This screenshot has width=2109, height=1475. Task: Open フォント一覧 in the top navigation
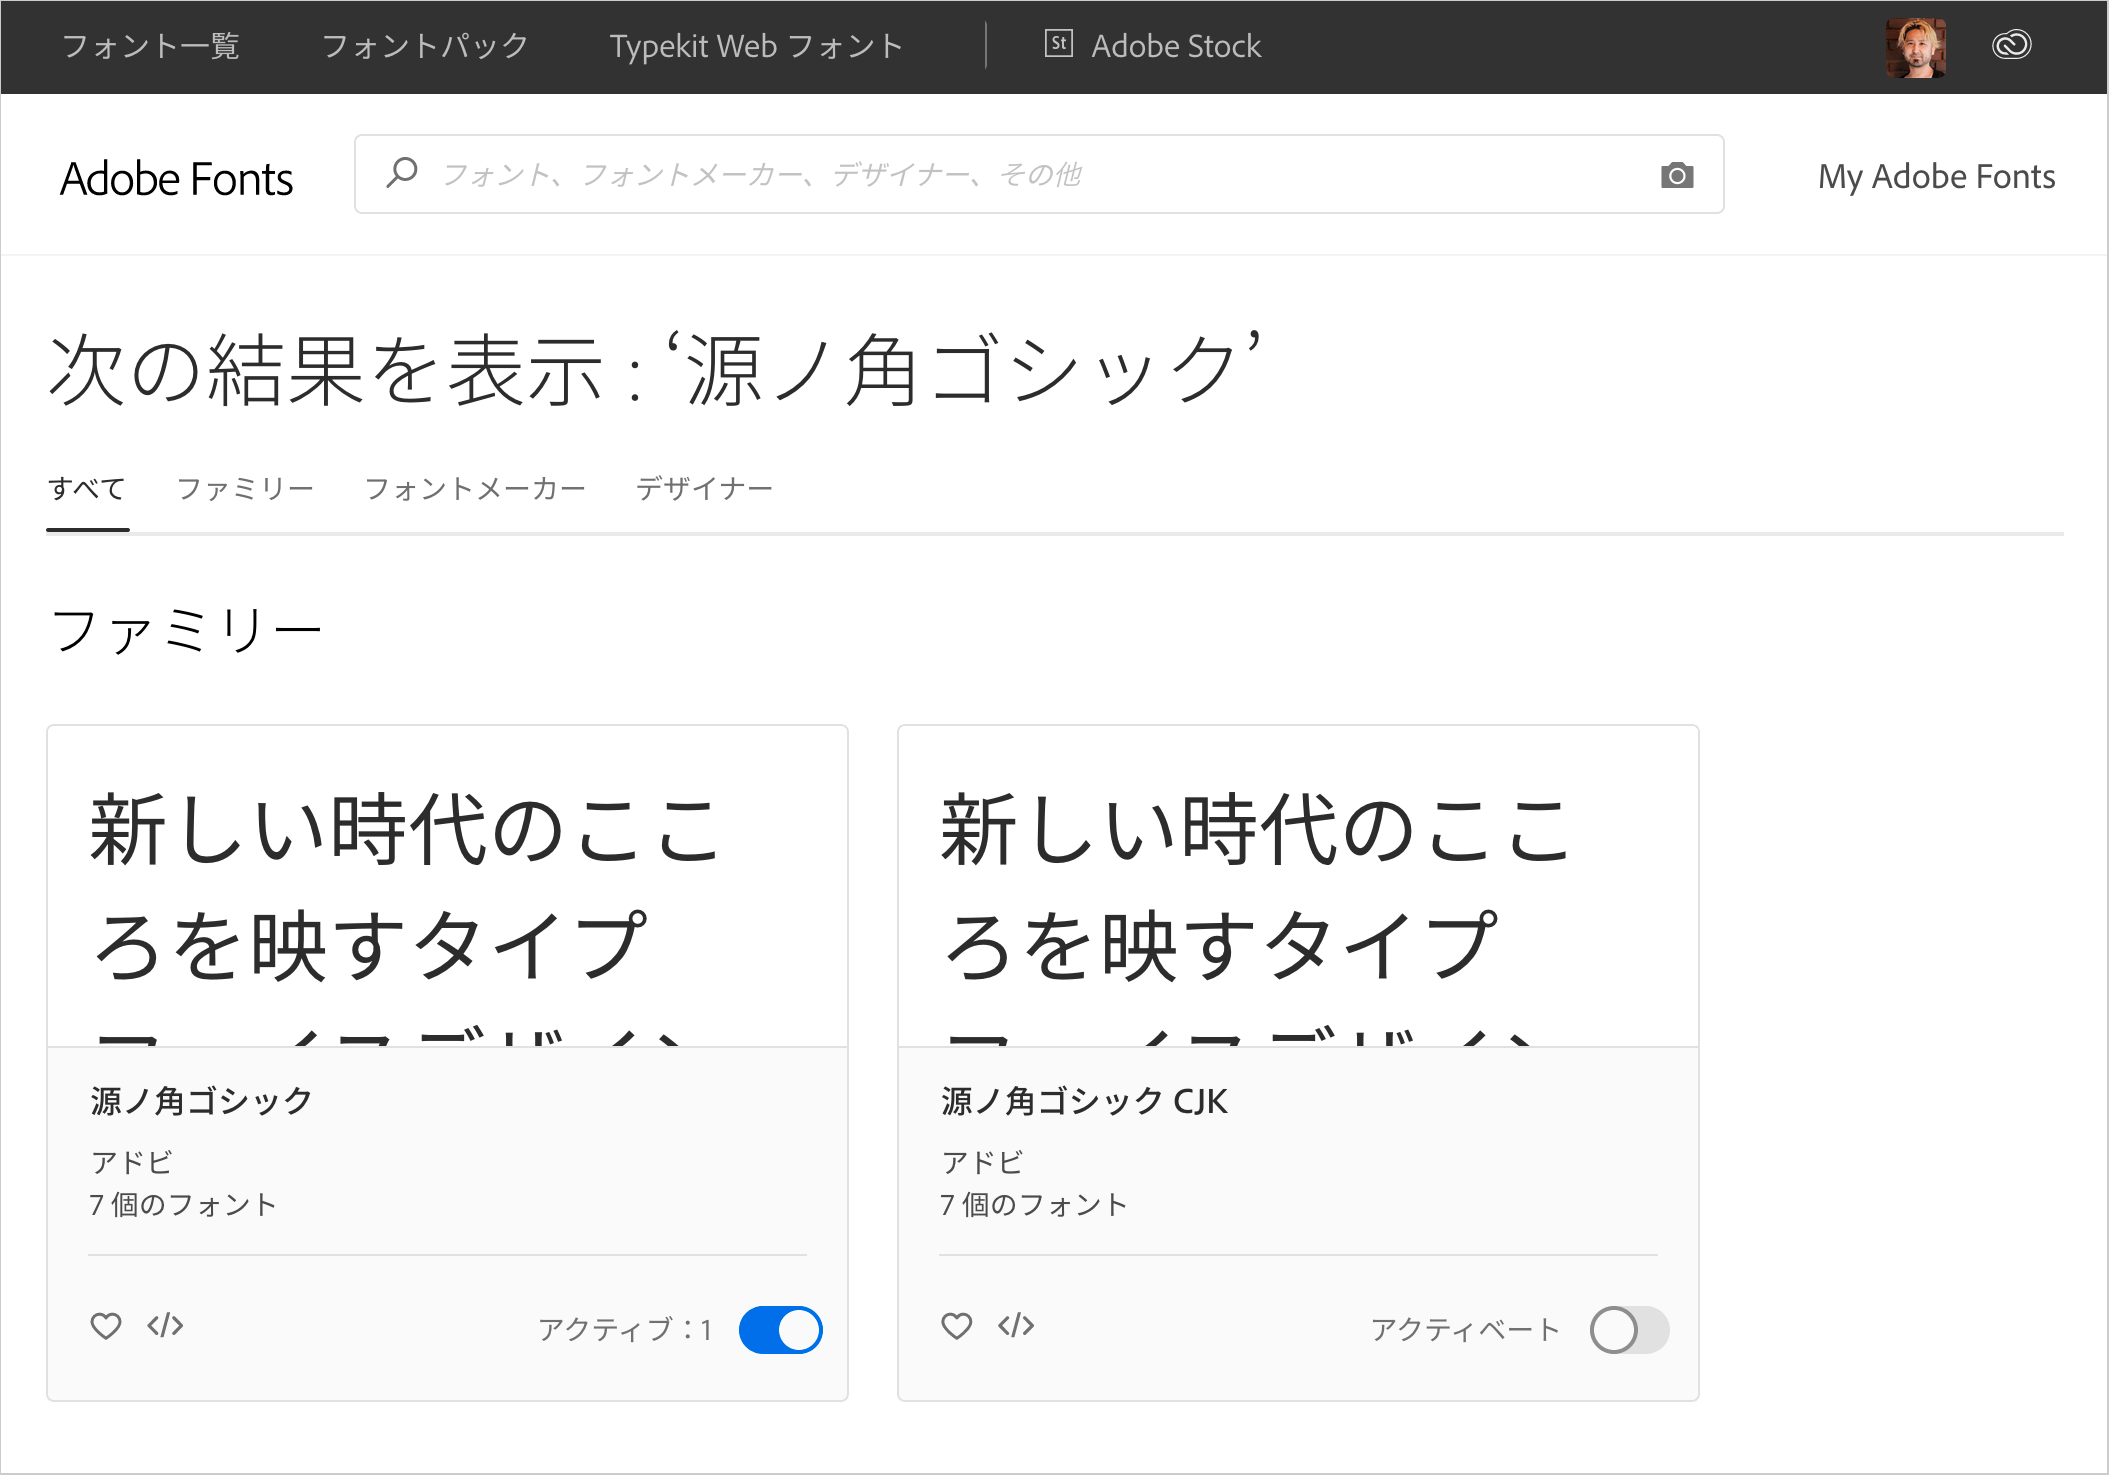click(x=150, y=46)
